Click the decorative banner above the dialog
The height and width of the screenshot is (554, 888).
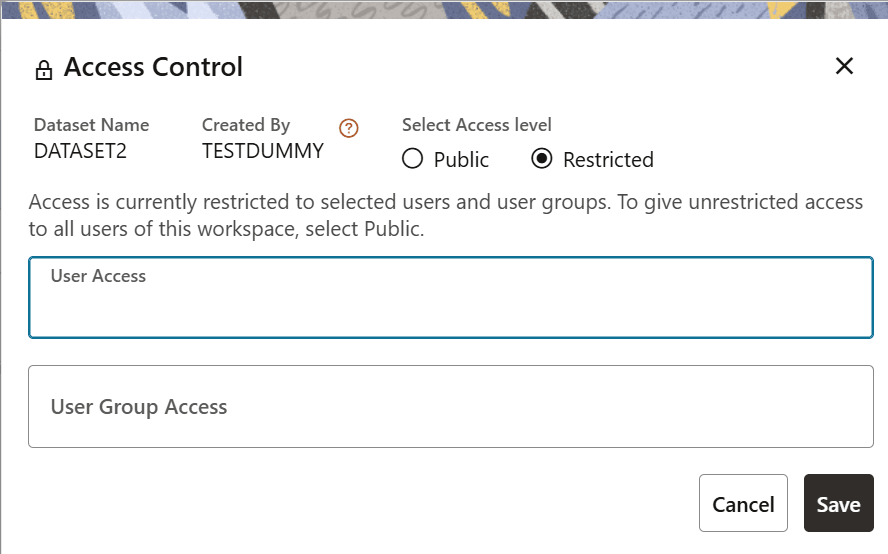click(x=444, y=8)
